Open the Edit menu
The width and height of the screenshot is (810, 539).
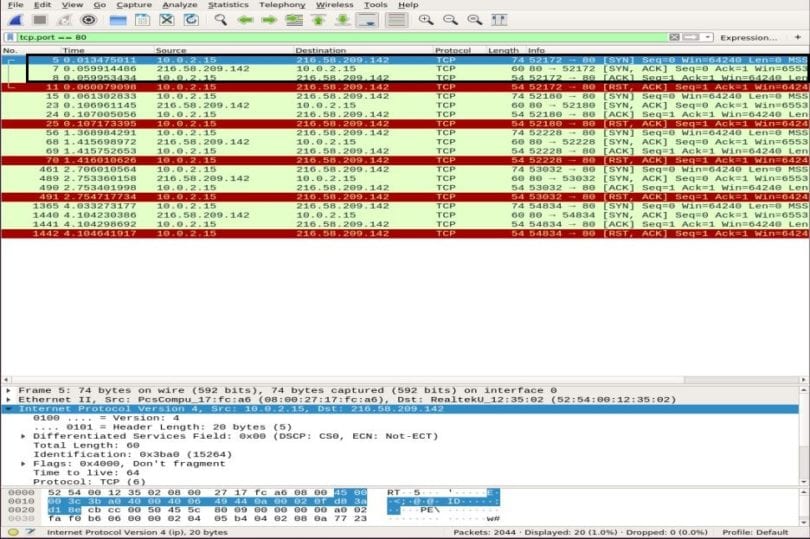coord(42,5)
